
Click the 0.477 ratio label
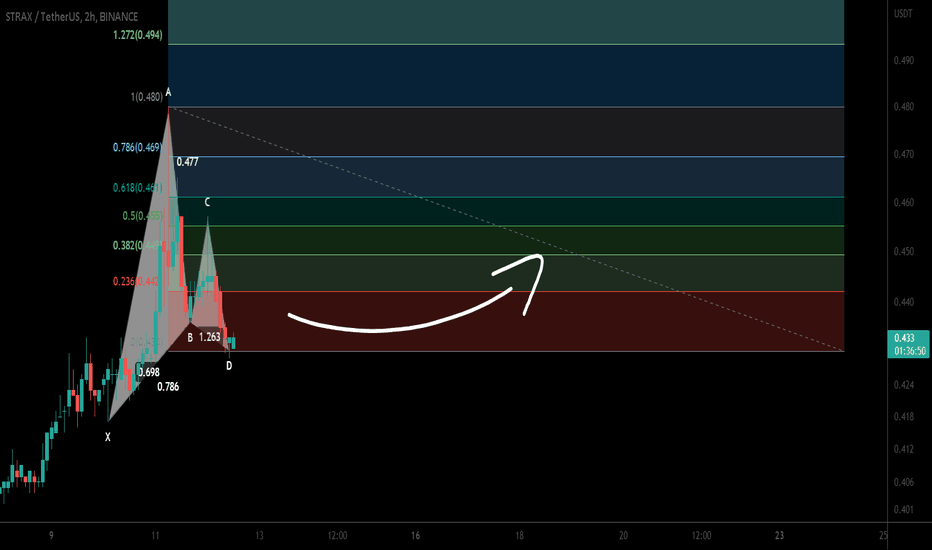187,162
